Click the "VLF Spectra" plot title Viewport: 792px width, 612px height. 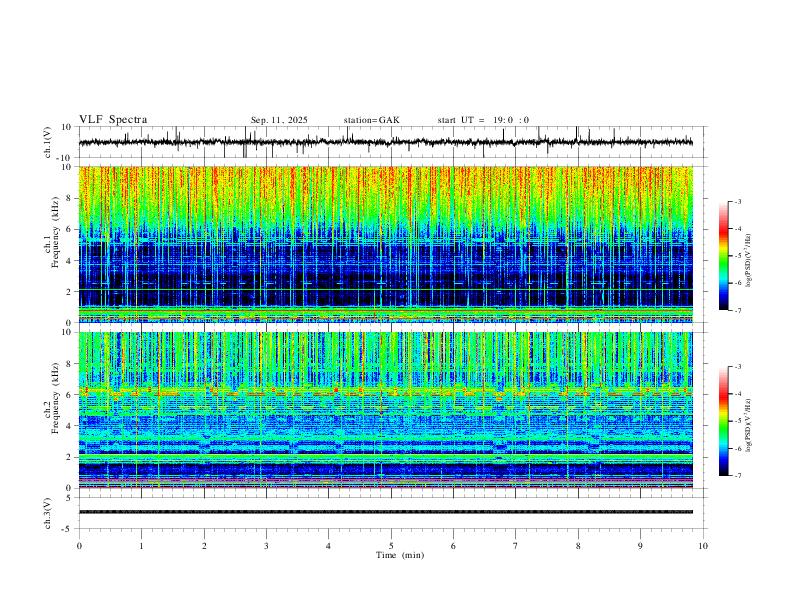tap(113, 120)
